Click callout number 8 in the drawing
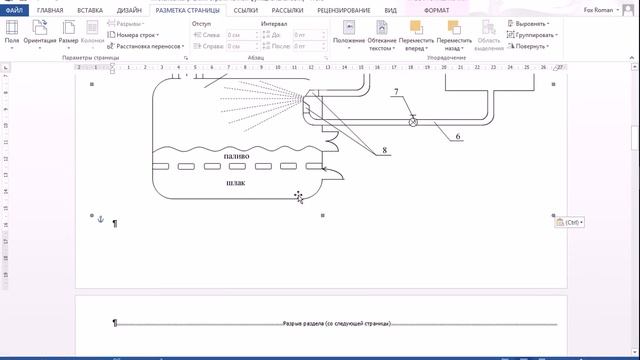Image resolution: width=640 pixels, height=360 pixels. click(x=384, y=150)
